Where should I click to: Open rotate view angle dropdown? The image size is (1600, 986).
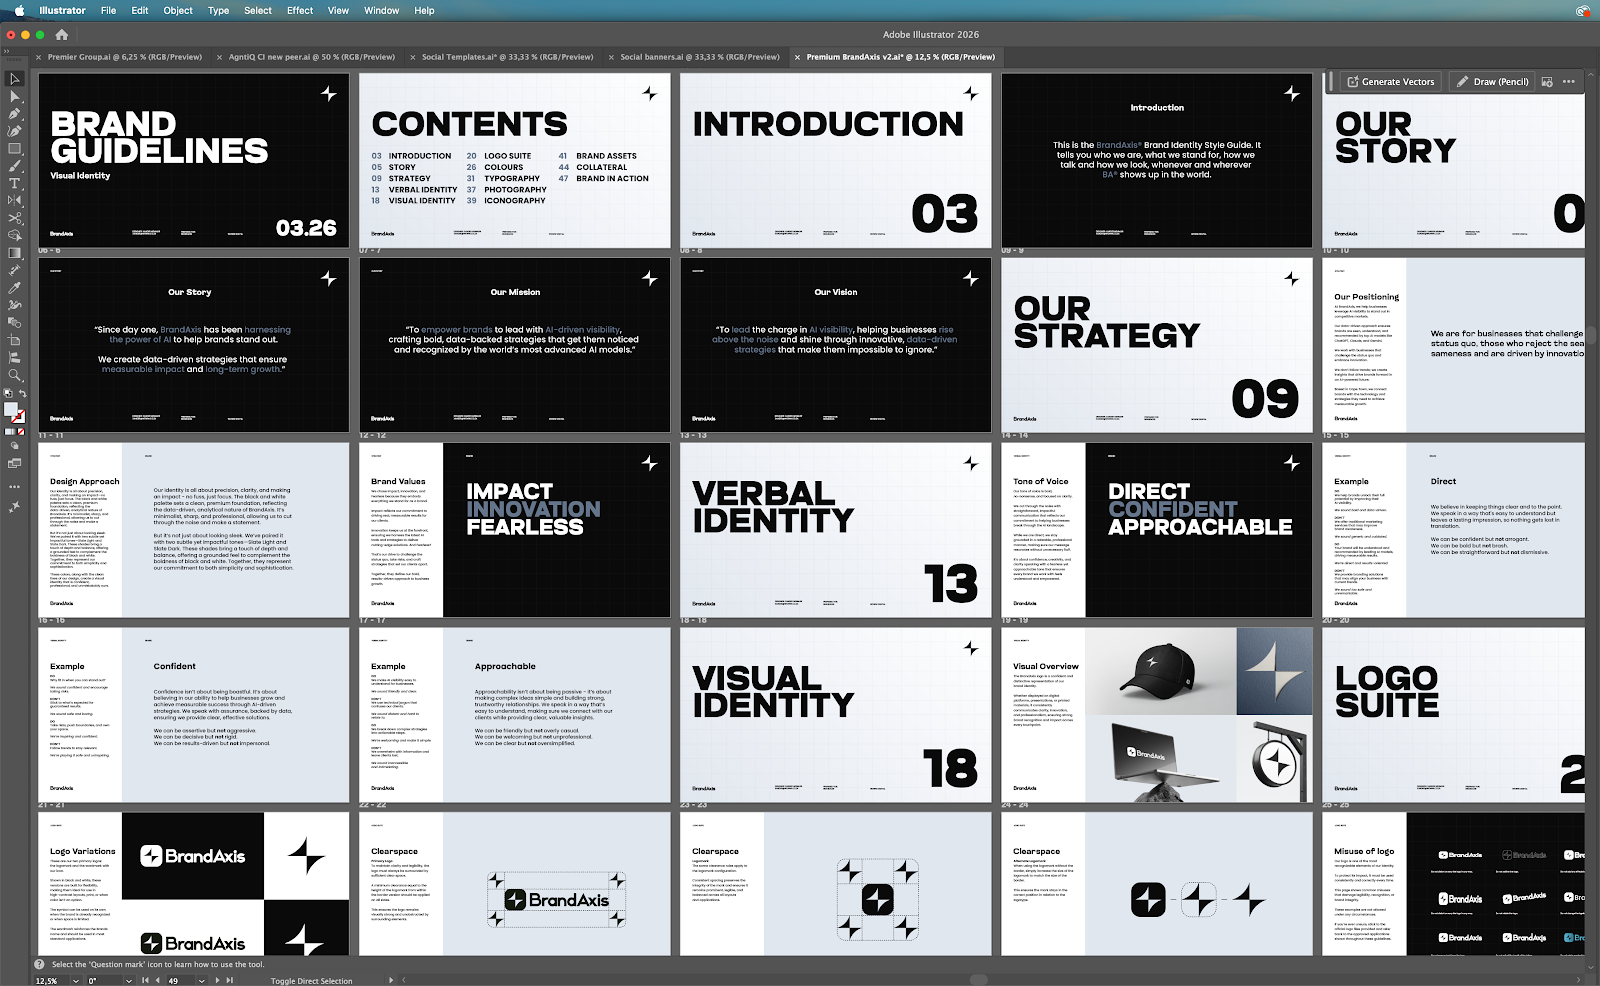click(129, 981)
